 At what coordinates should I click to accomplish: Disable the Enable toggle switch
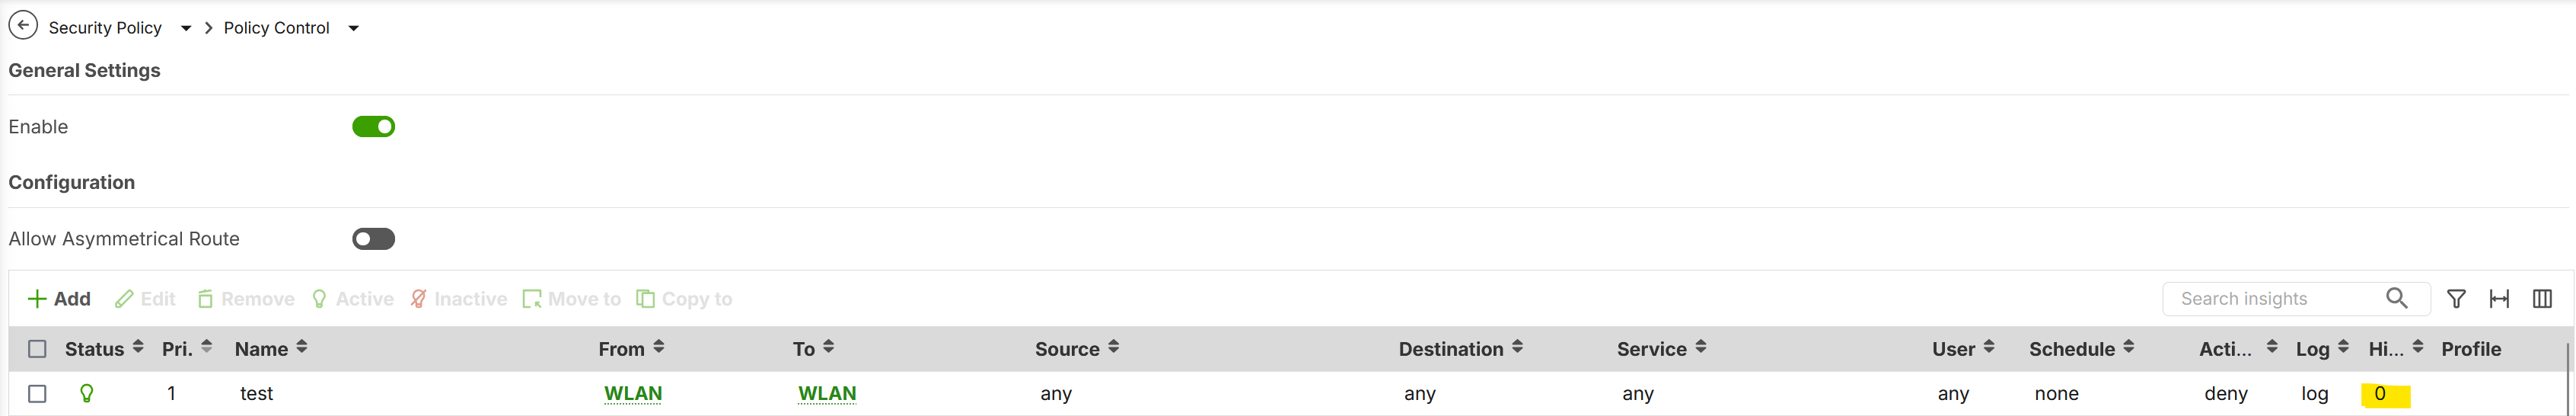click(x=373, y=127)
